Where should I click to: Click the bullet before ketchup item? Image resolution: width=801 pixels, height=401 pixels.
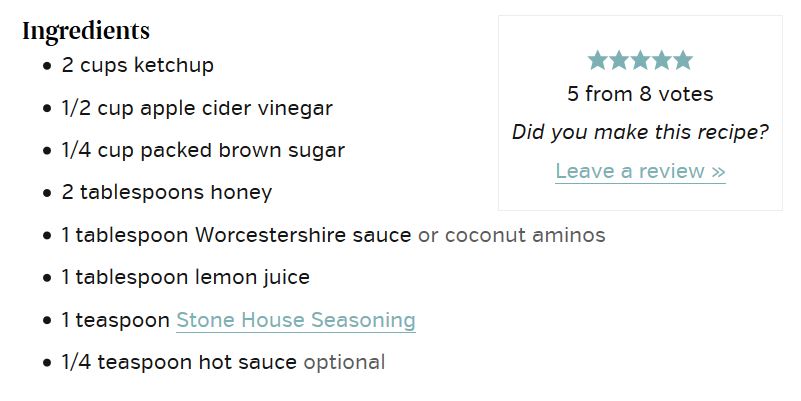pos(48,66)
